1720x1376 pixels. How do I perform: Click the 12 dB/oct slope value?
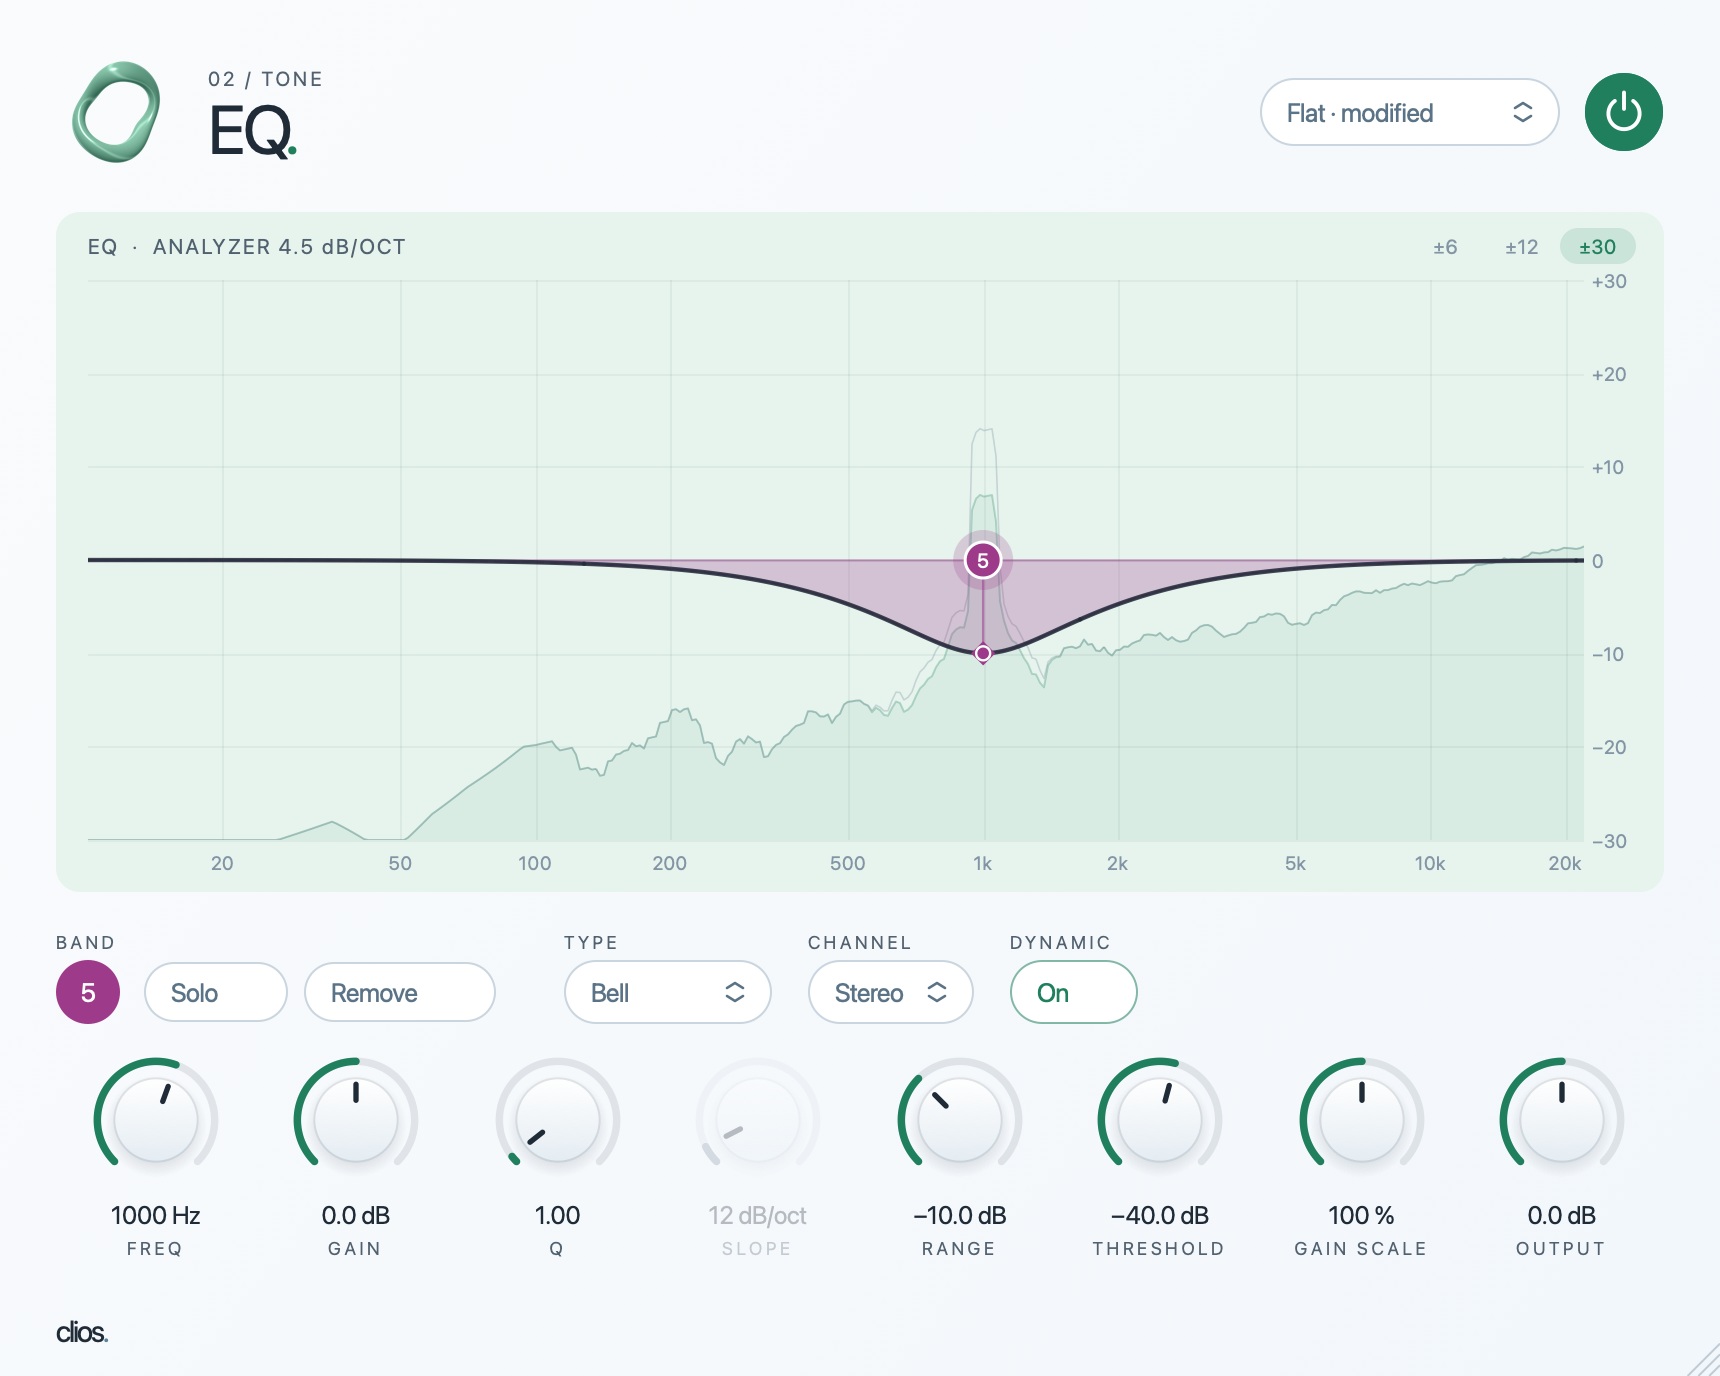(757, 1215)
